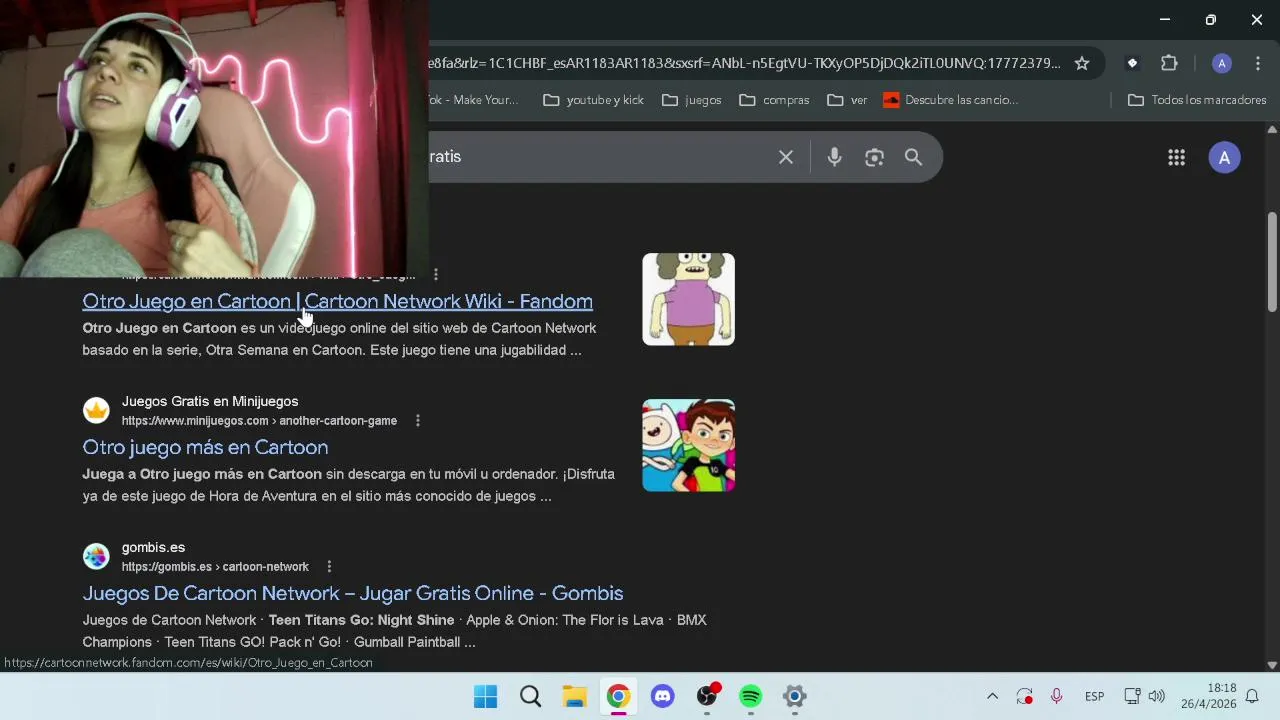Open Settings from the taskbar
1280x720 pixels.
click(x=794, y=696)
